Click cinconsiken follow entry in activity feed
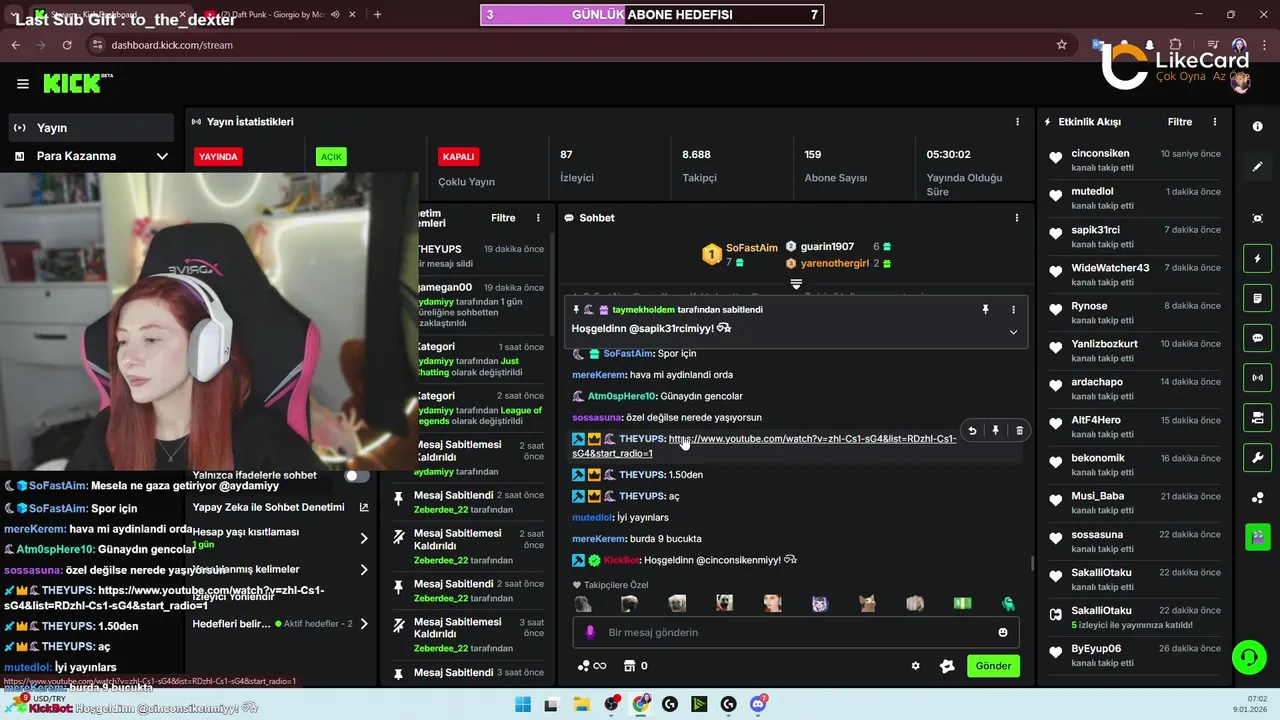This screenshot has width=1280, height=720. 1134,160
